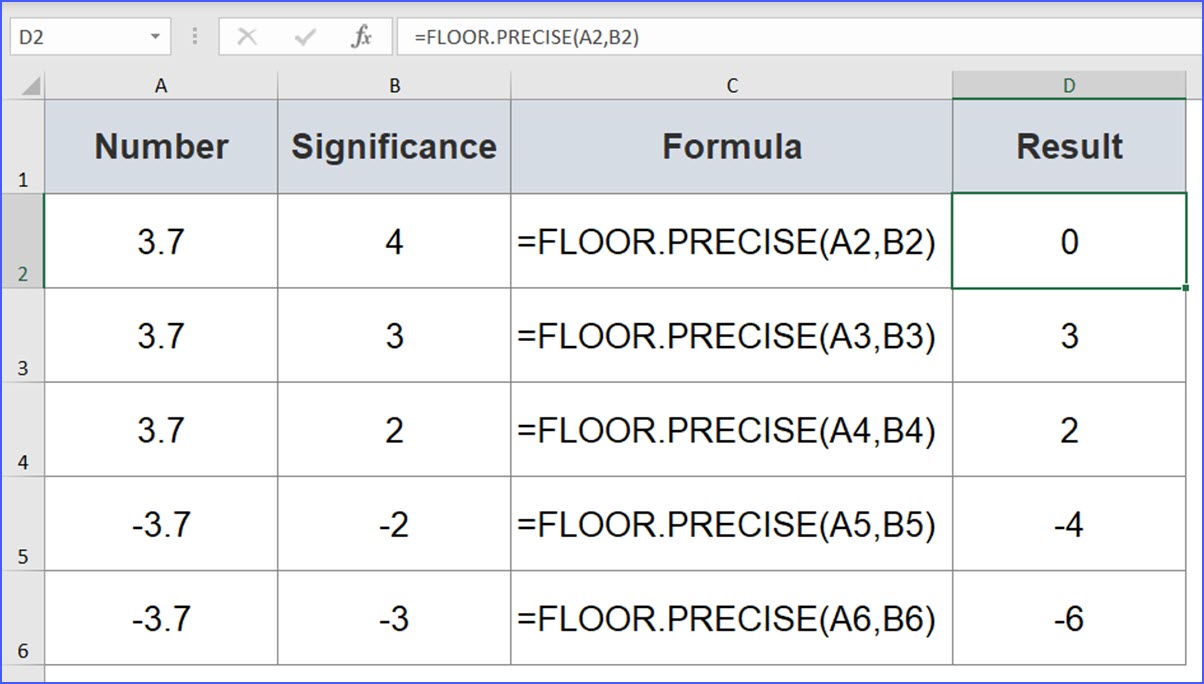Screen dimensions: 1204x684
Task: Click the Significance header cell
Action: coord(394,147)
